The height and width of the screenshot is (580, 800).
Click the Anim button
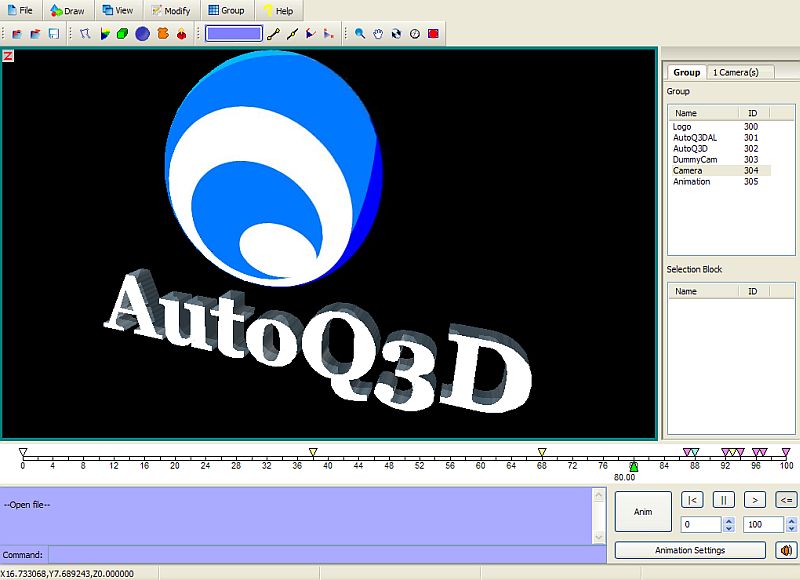click(643, 512)
